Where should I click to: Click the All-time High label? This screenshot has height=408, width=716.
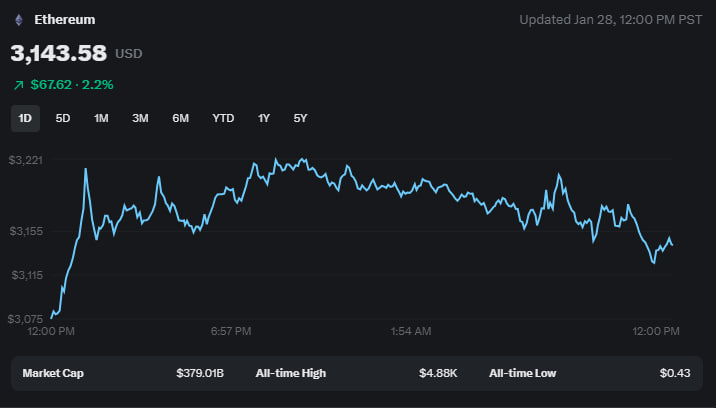tap(291, 373)
